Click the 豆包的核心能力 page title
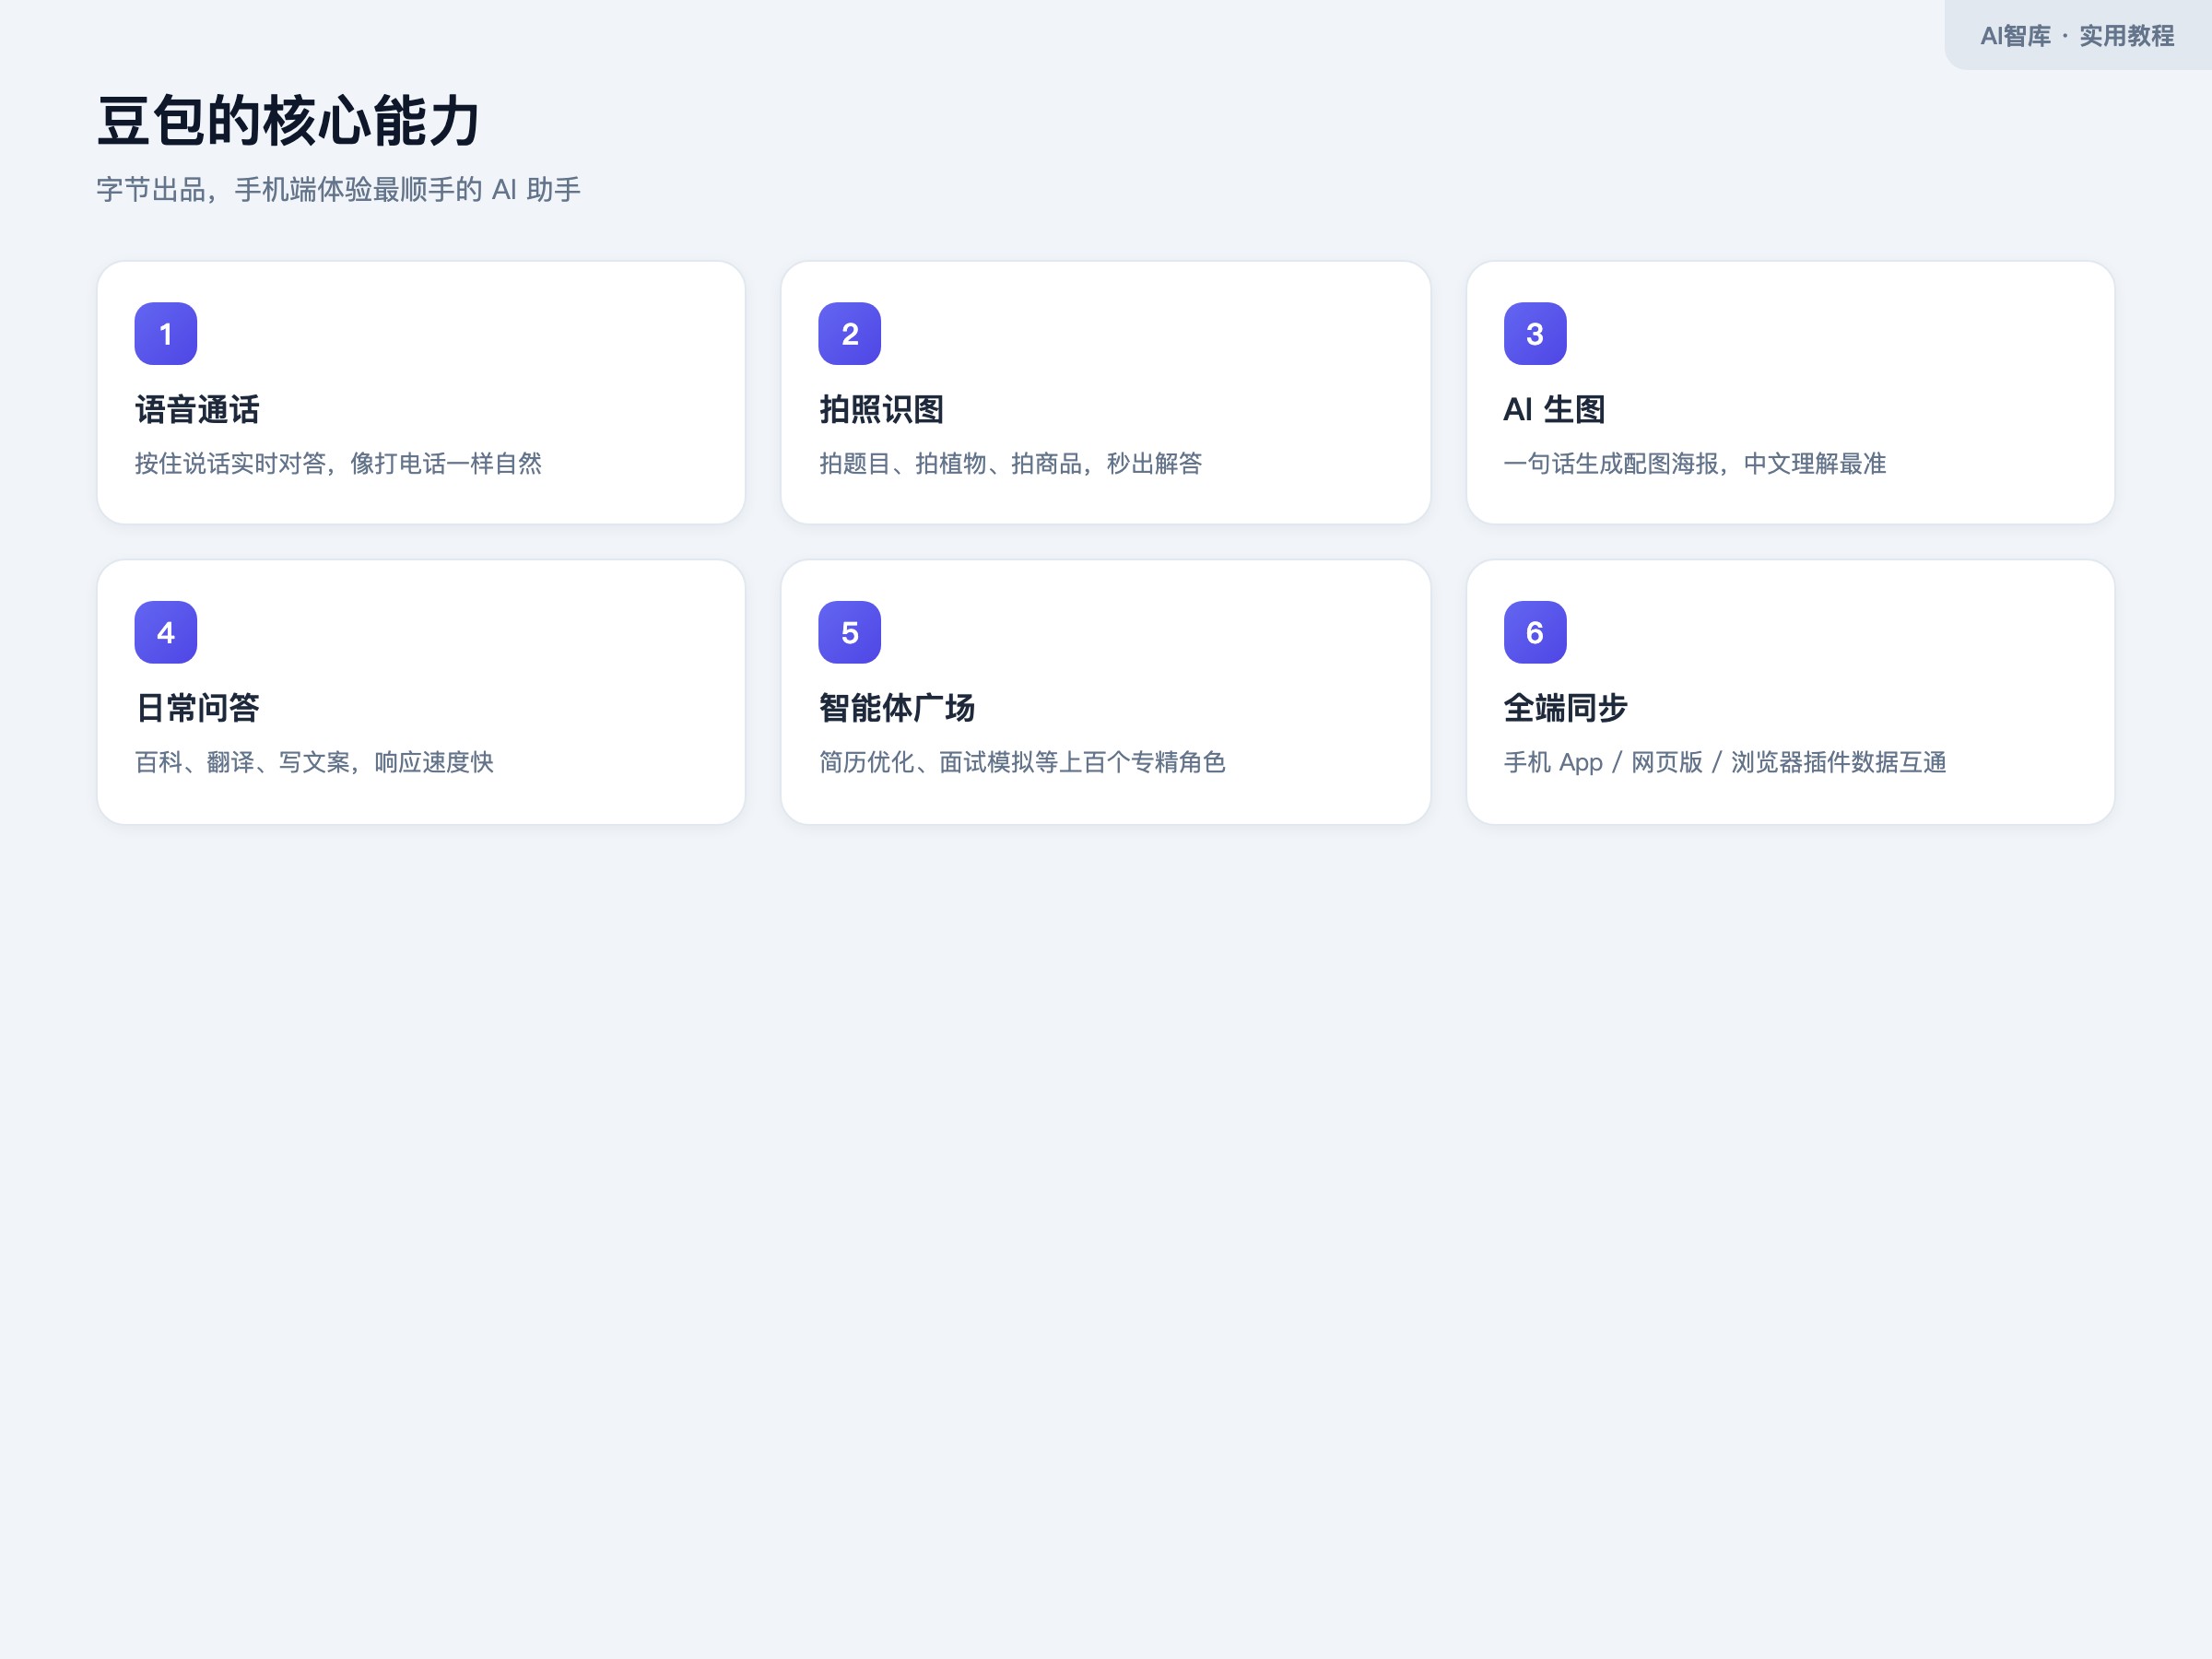The height and width of the screenshot is (1659, 2212). (x=288, y=121)
